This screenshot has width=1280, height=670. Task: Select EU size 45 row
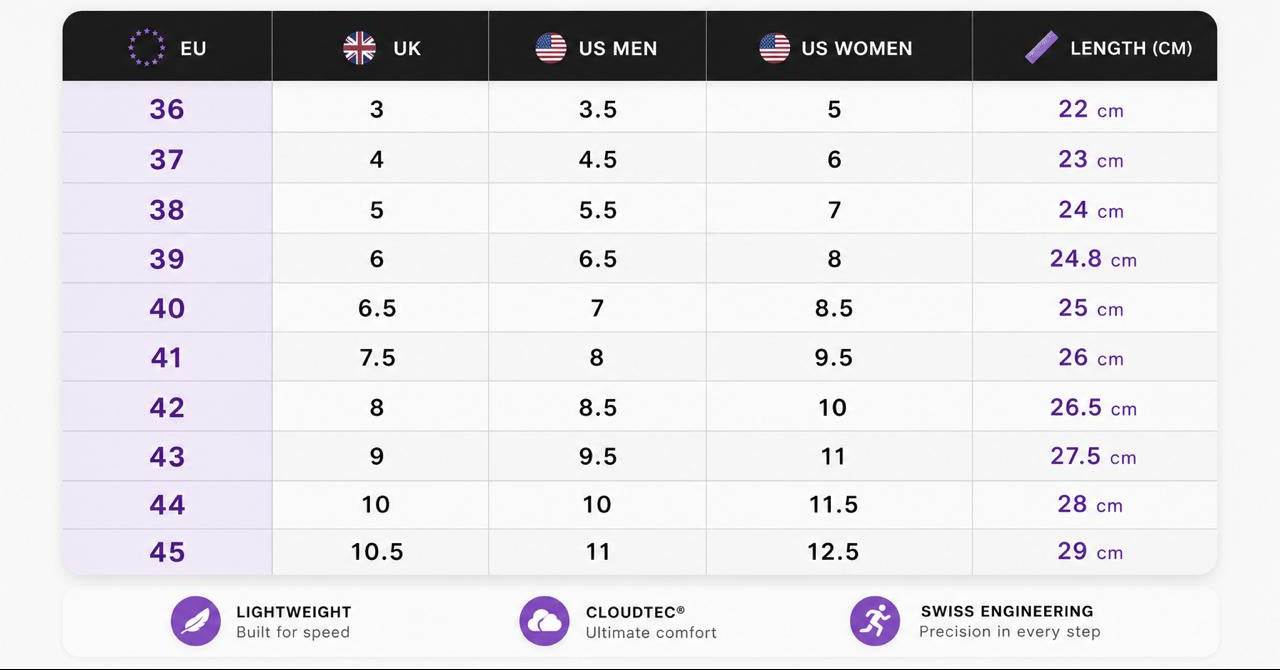(x=640, y=552)
